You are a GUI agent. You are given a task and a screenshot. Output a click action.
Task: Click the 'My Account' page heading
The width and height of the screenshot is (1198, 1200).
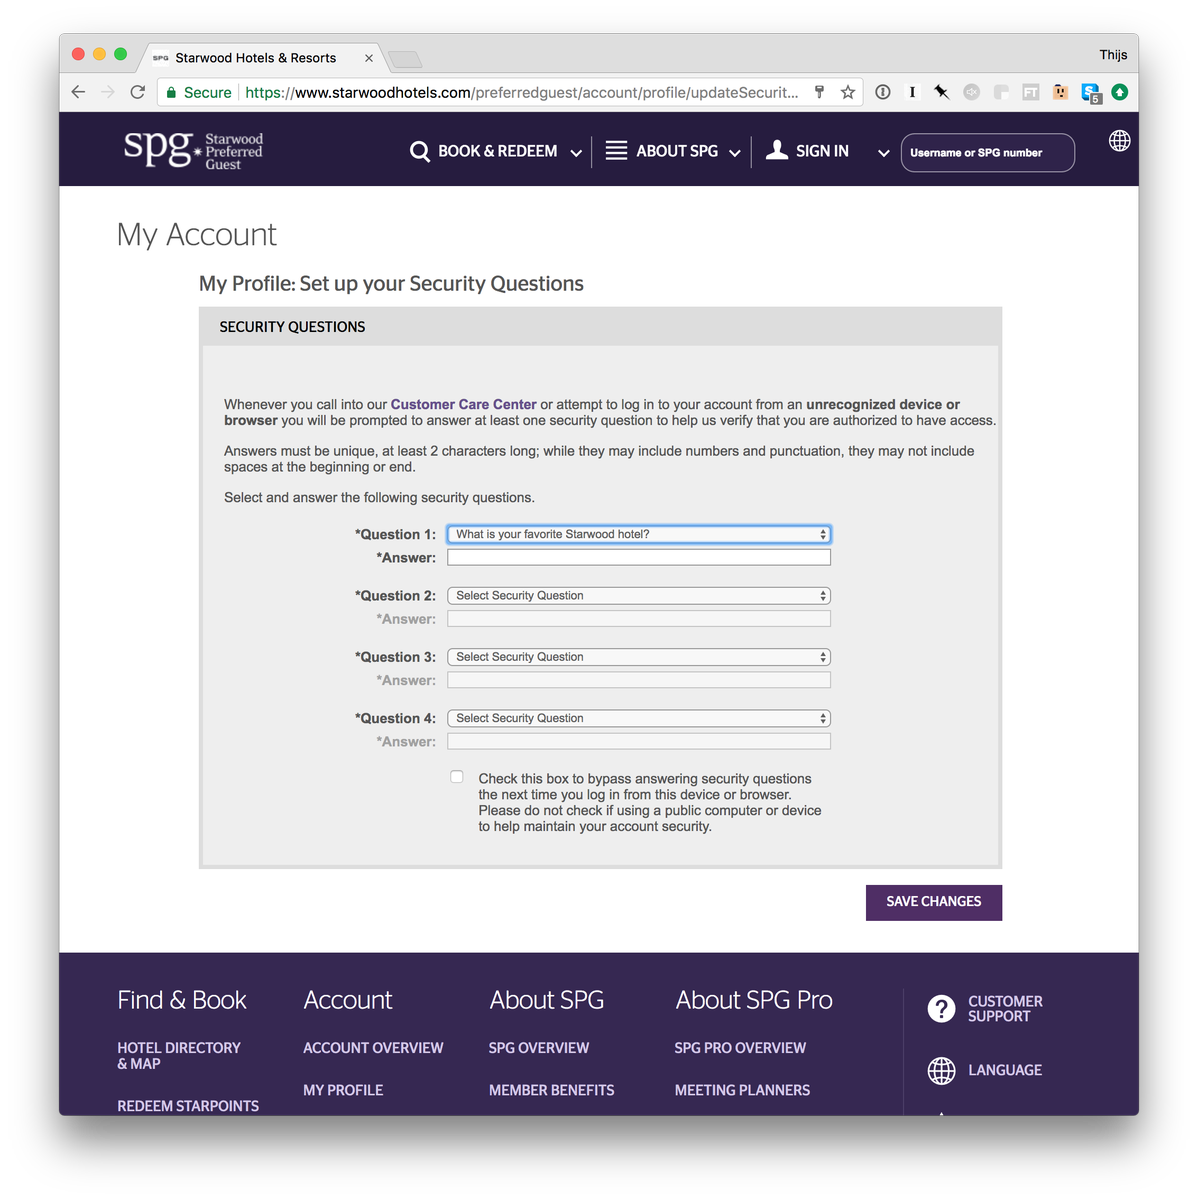click(x=197, y=234)
